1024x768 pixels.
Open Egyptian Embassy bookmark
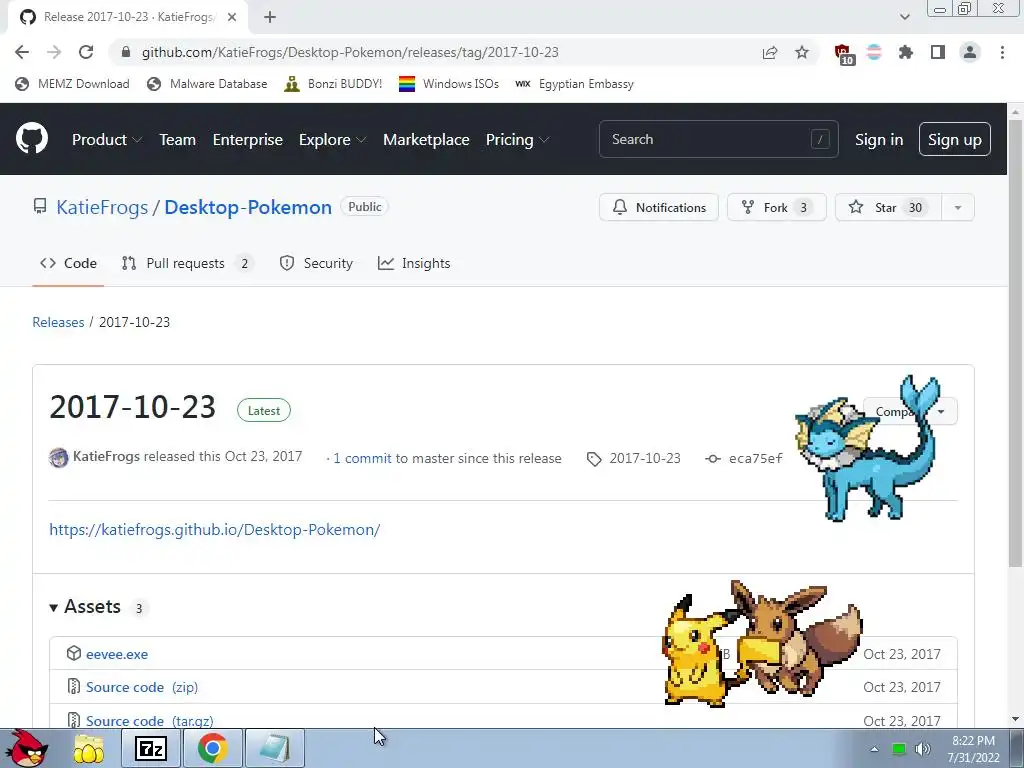pos(575,84)
